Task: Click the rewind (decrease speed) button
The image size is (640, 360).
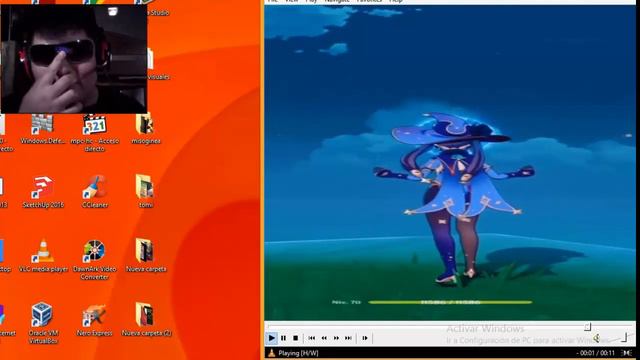Action: tap(324, 338)
